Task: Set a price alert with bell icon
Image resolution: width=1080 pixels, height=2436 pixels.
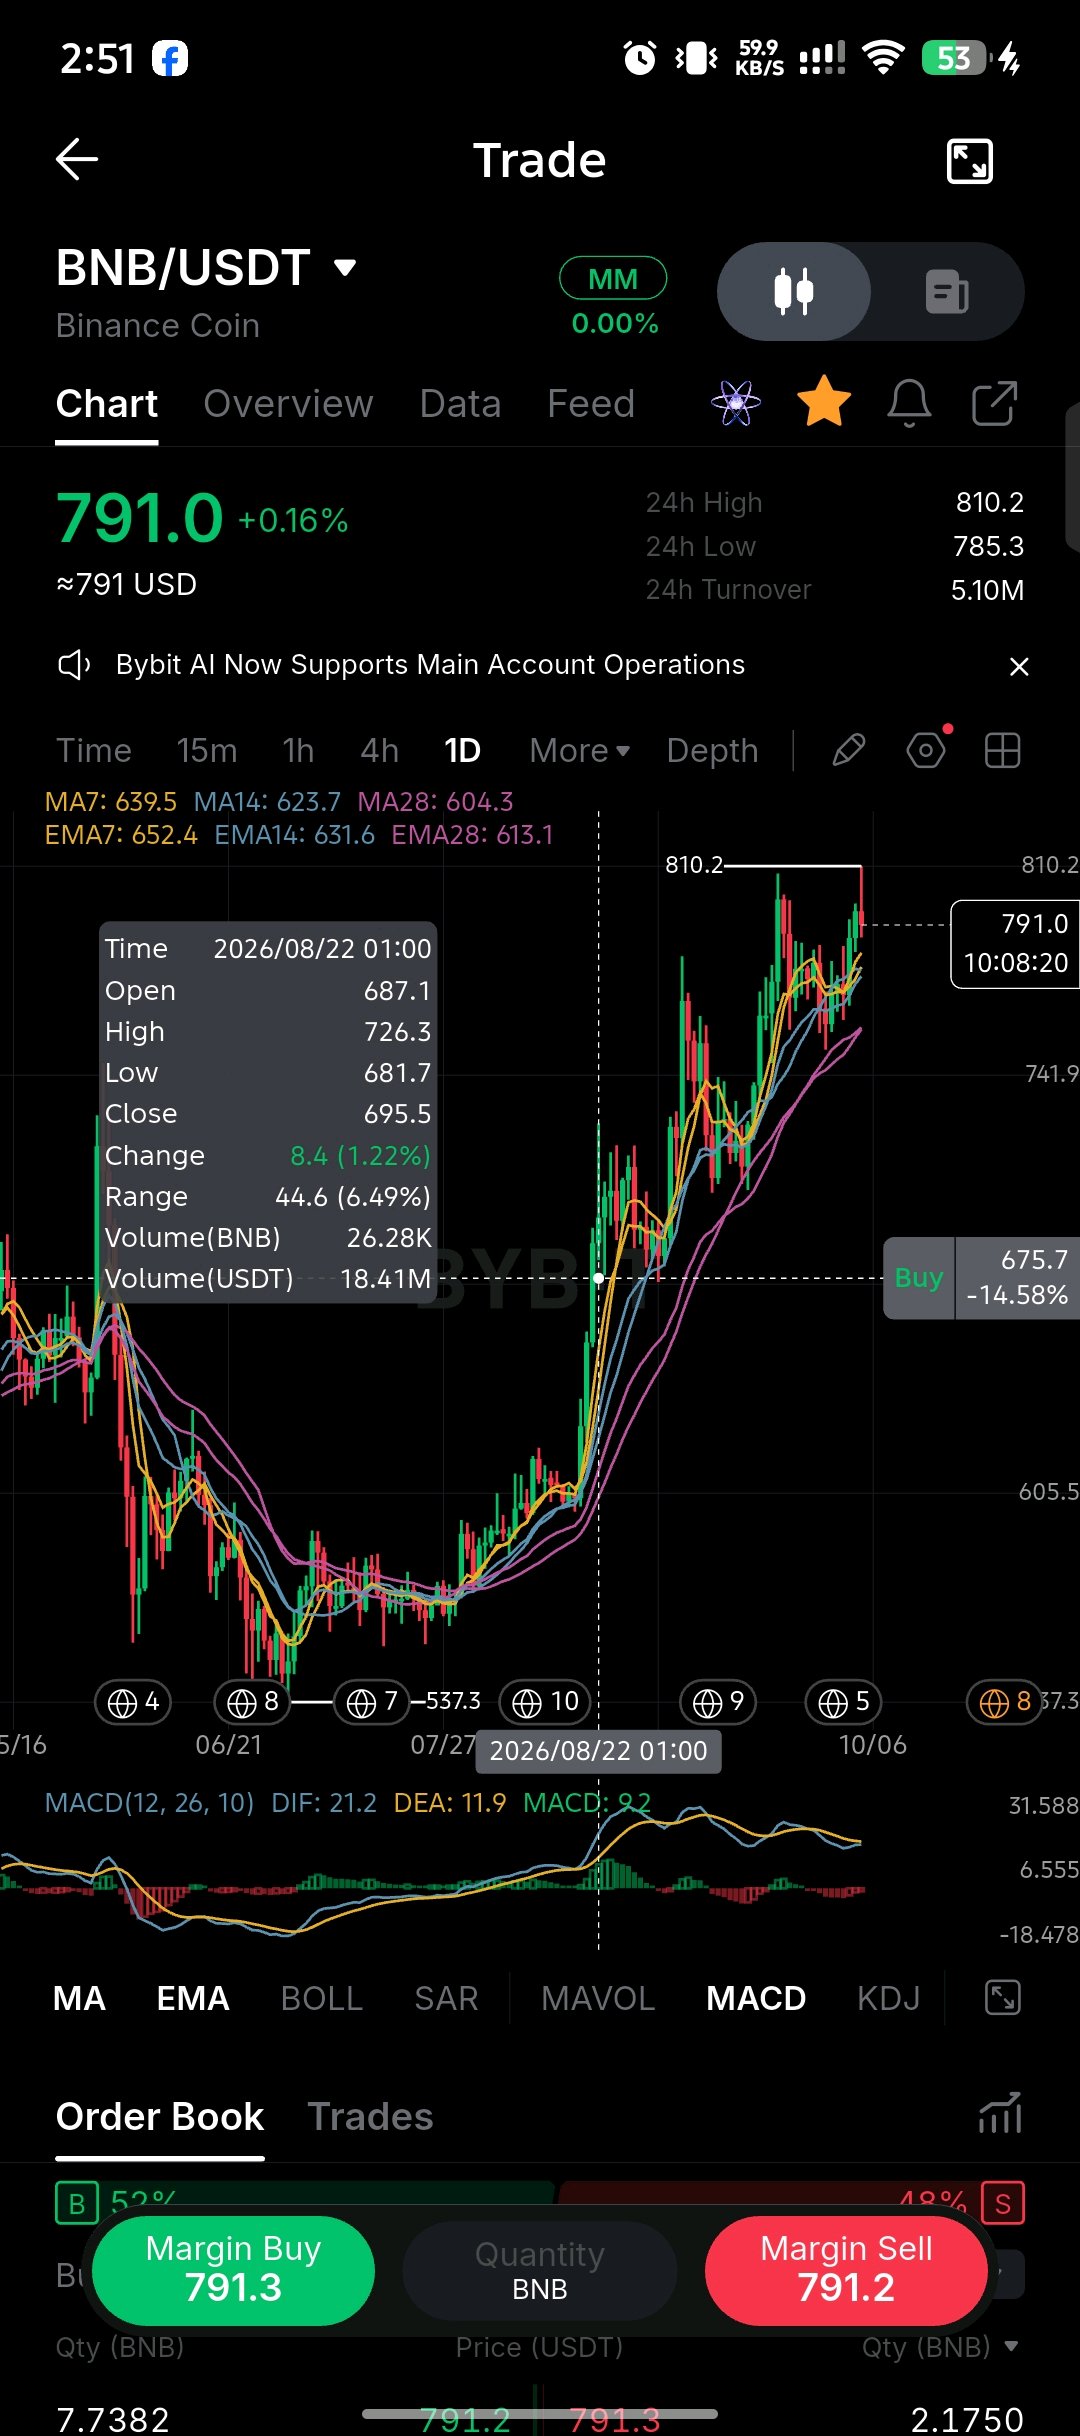Action: point(909,403)
